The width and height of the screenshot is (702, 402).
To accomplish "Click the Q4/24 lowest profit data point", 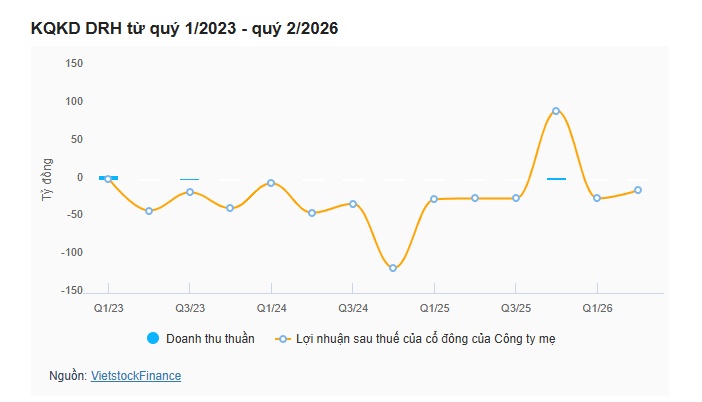I will [x=393, y=268].
